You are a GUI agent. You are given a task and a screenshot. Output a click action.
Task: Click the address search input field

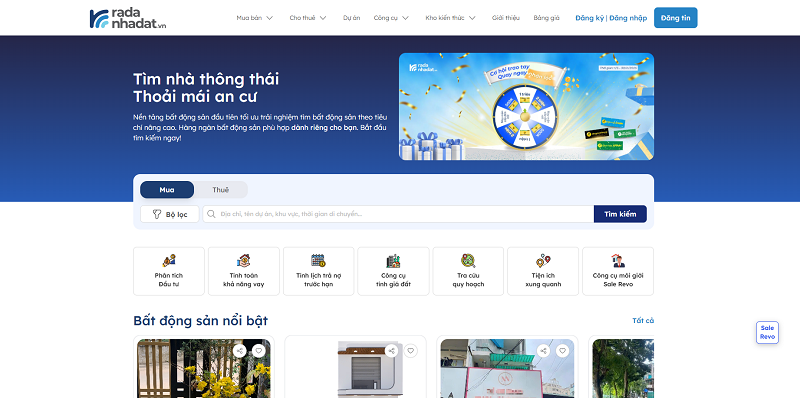pyautogui.click(x=398, y=214)
